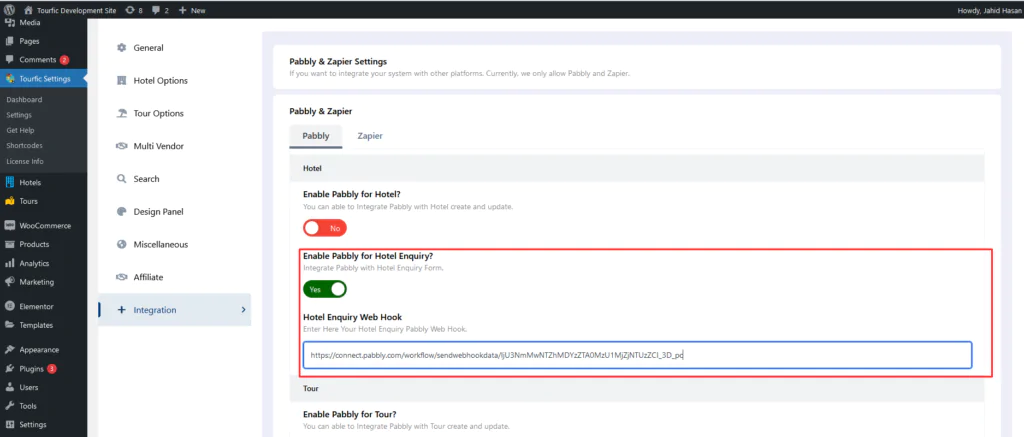Expand Integration section chevron
The image size is (1024, 437).
point(244,310)
